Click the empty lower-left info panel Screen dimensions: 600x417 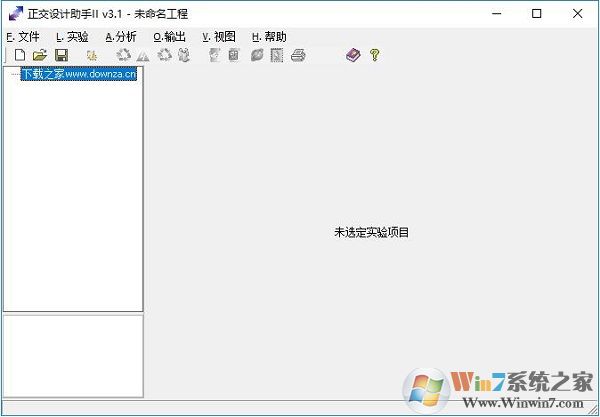pyautogui.click(x=73, y=356)
